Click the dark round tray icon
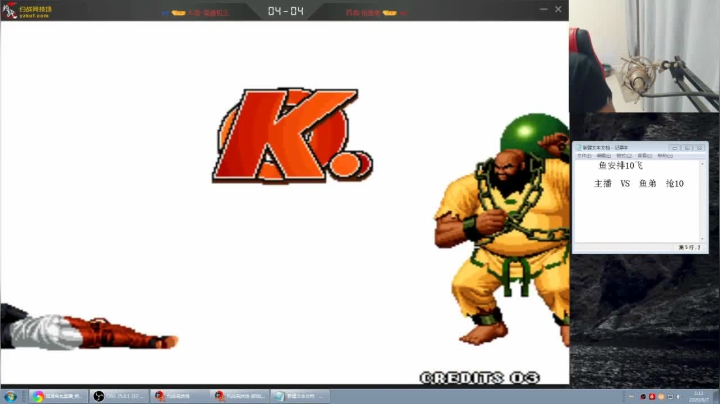The width and height of the screenshot is (720, 404). (x=643, y=397)
